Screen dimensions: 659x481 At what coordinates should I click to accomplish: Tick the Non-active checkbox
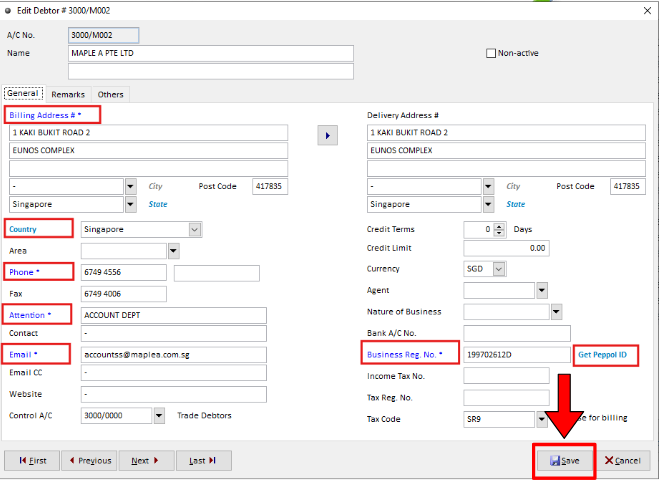point(490,53)
